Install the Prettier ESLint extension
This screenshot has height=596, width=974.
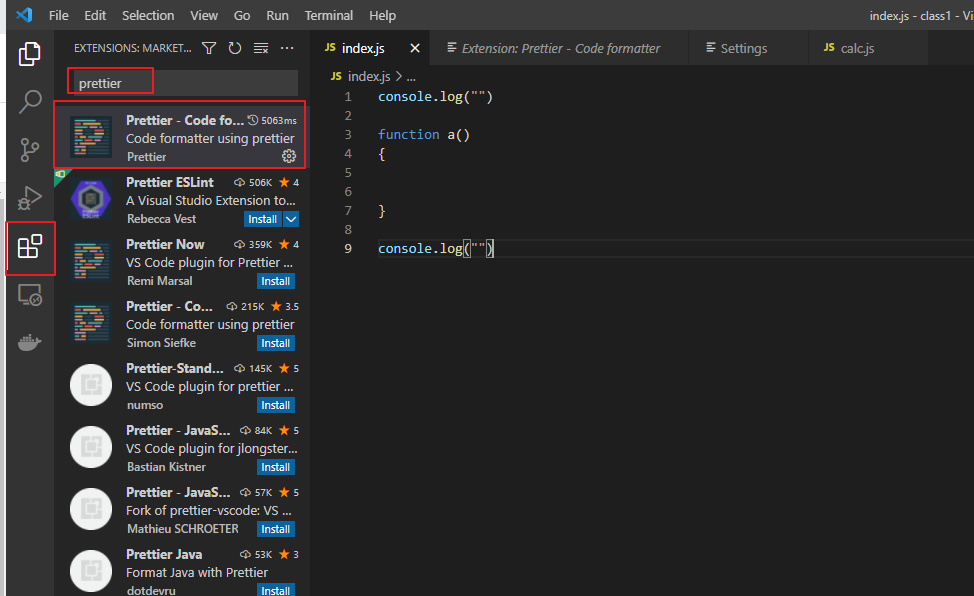pos(263,219)
